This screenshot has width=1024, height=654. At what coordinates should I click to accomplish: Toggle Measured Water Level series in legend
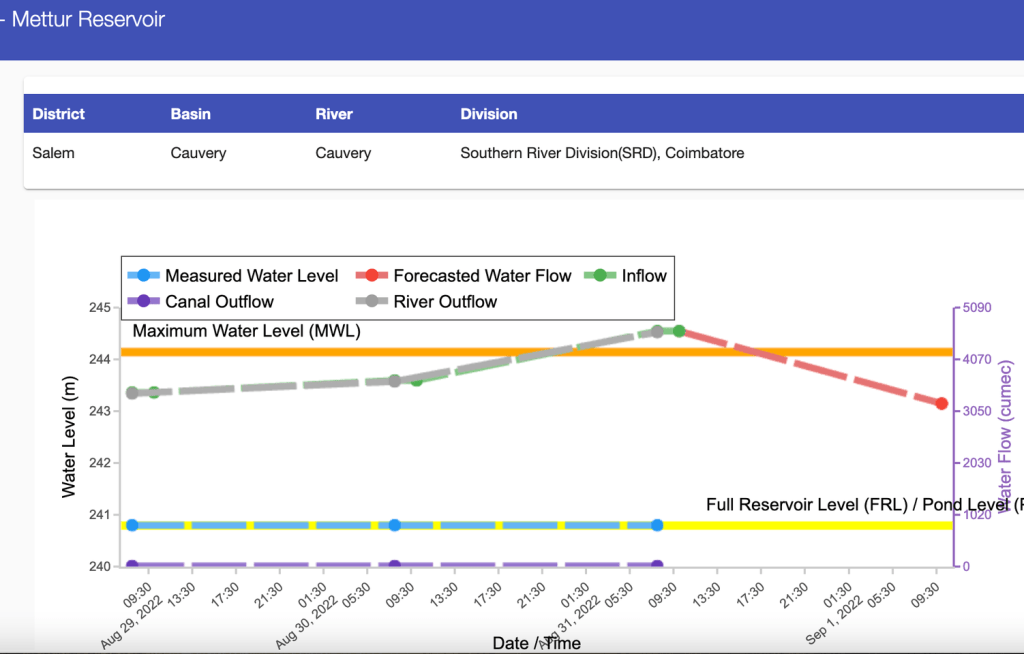(251, 276)
